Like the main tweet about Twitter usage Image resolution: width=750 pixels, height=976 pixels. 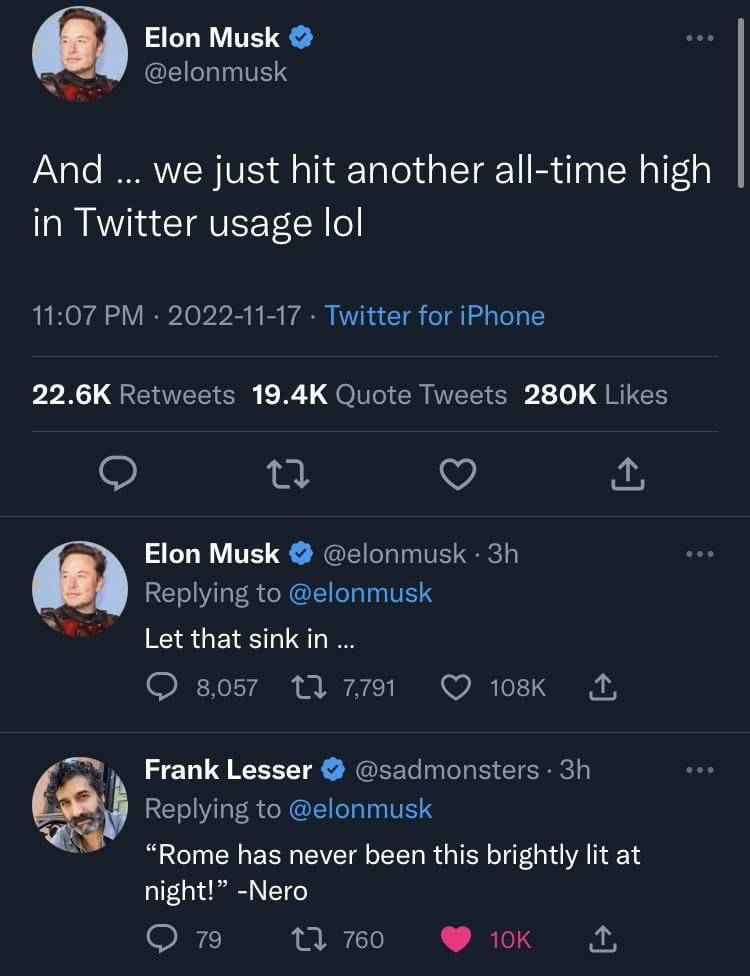click(x=458, y=474)
